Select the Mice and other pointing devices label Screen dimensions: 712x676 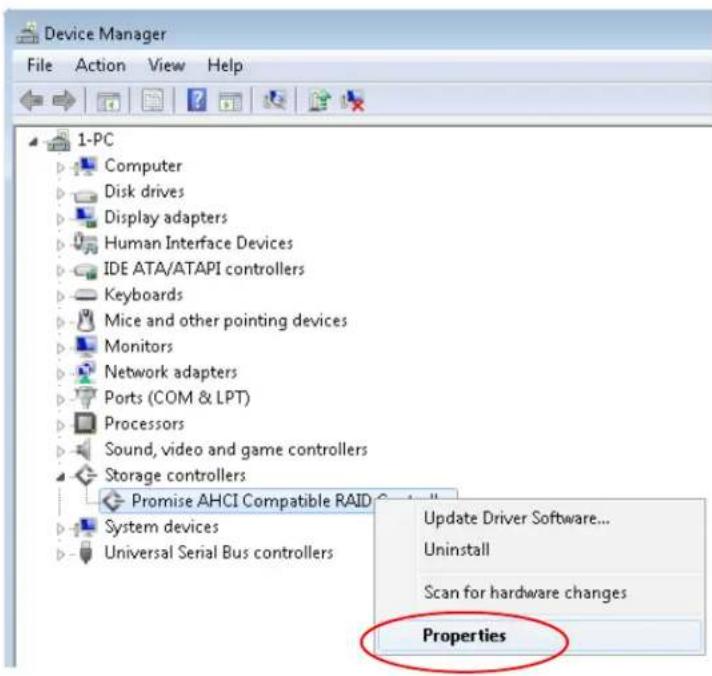pyautogui.click(x=226, y=321)
